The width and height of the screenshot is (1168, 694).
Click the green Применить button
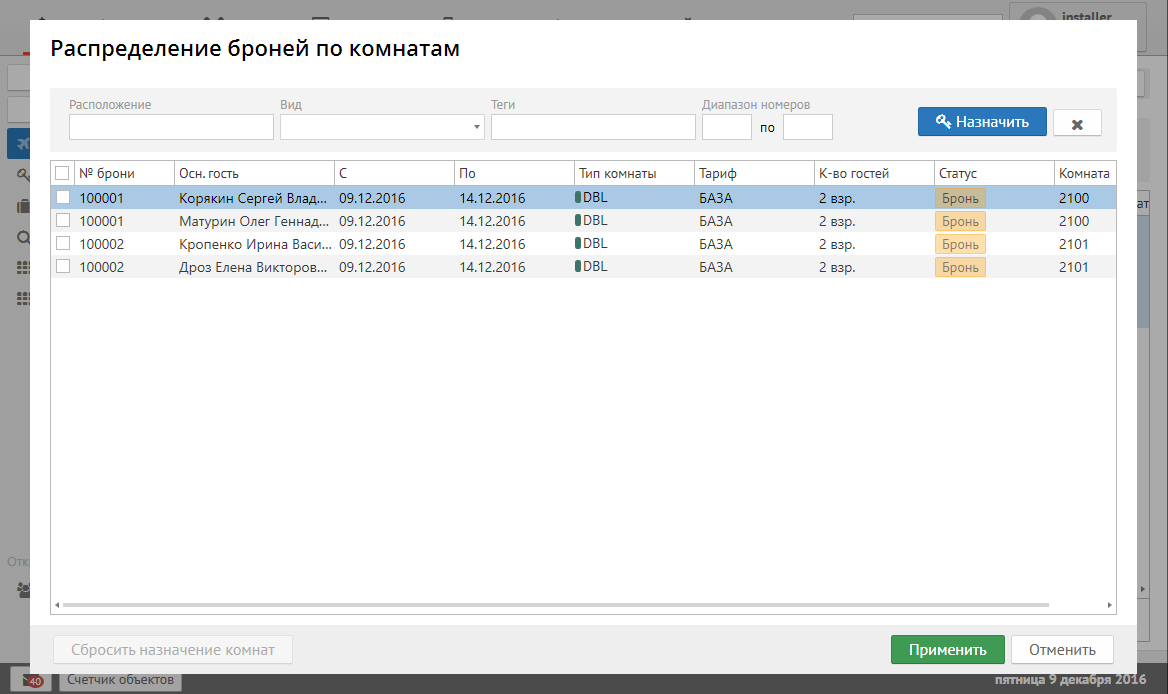[947, 649]
